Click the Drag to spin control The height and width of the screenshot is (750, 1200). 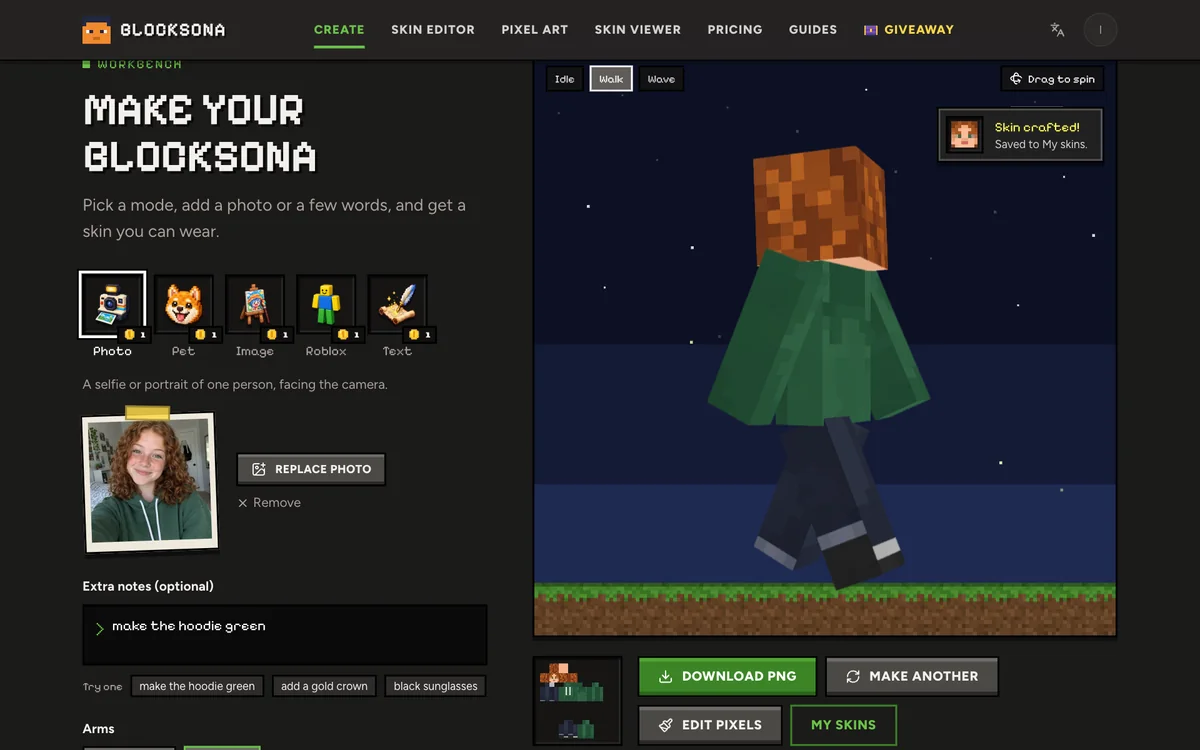pos(1052,79)
